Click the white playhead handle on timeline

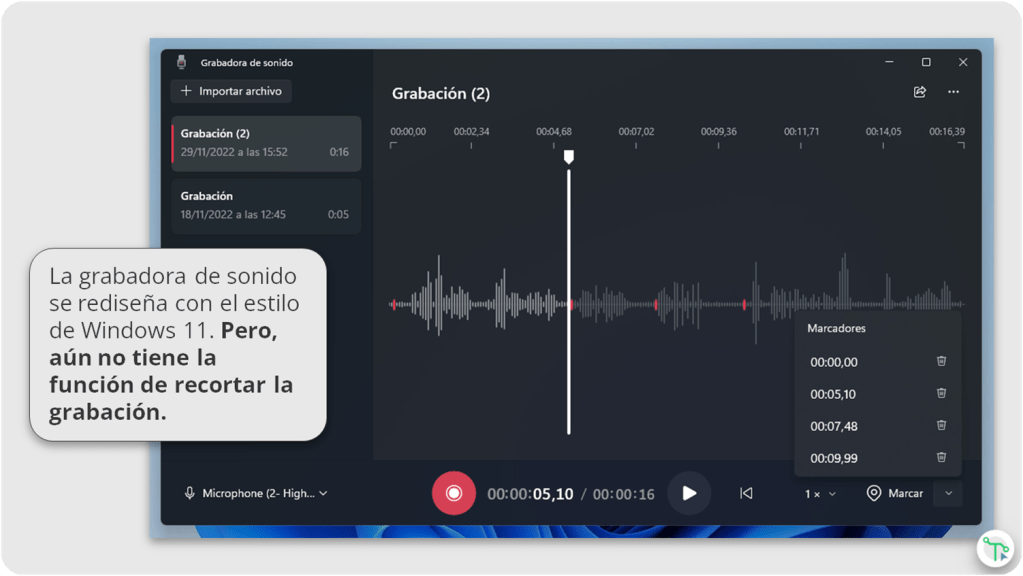point(569,157)
